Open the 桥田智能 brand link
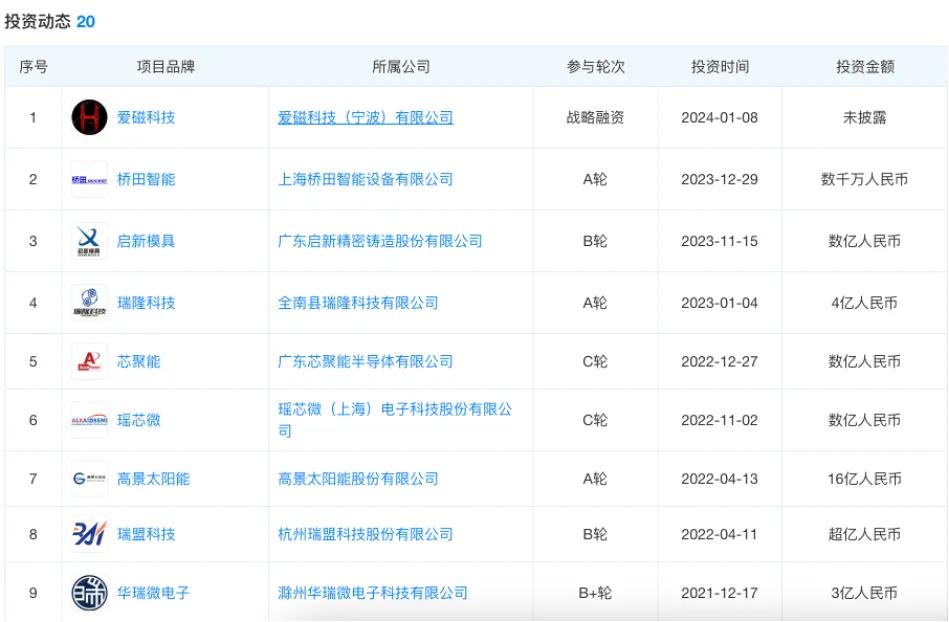Viewport: 949px width, 622px height. pos(146,179)
